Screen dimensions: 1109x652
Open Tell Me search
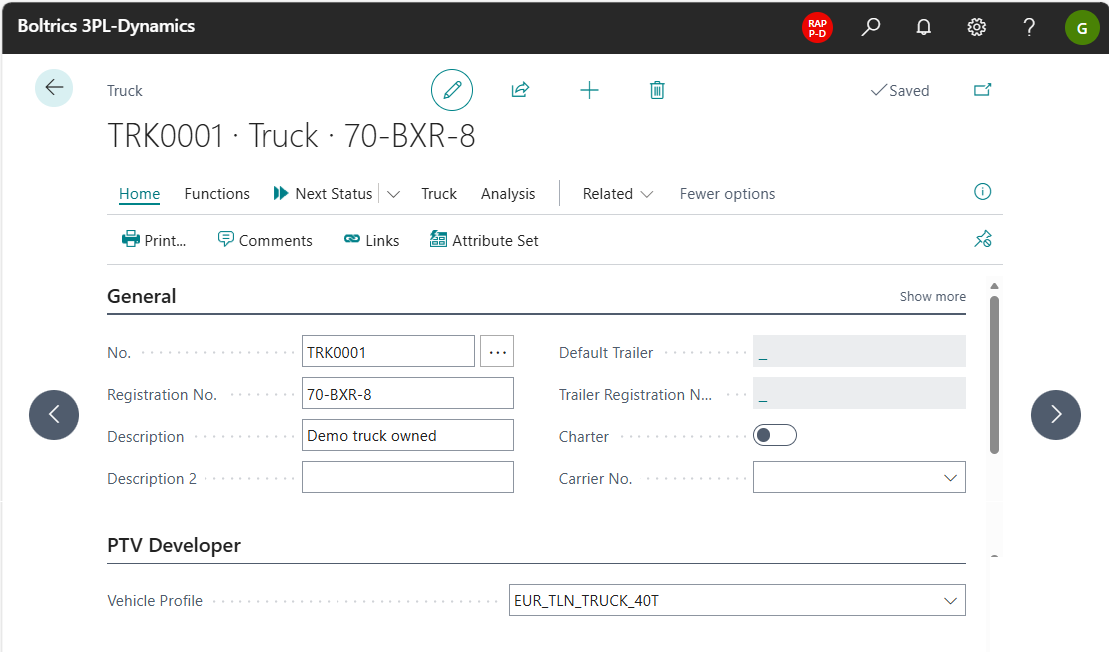click(x=870, y=27)
